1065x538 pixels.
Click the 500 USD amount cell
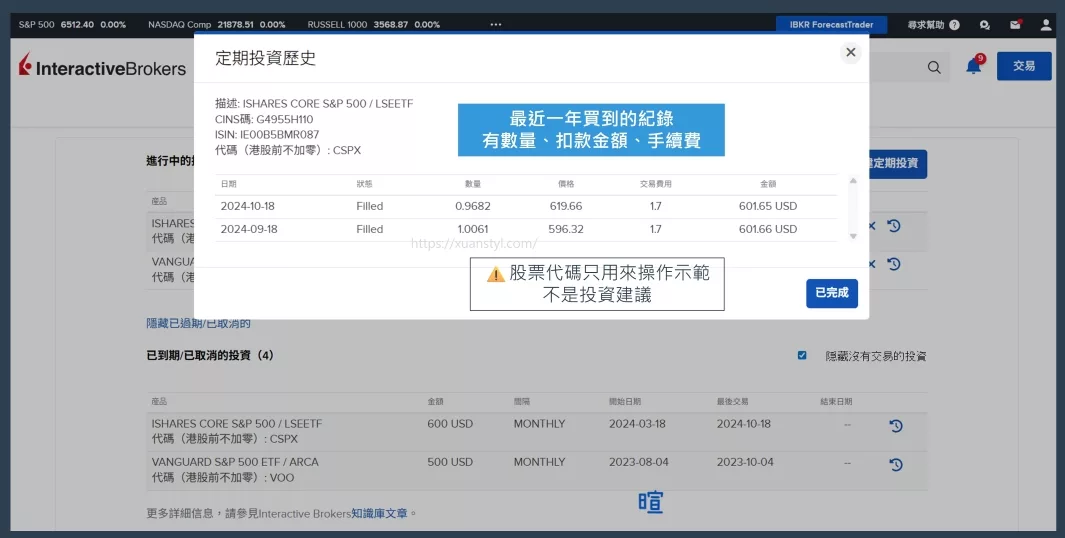pyautogui.click(x=450, y=462)
